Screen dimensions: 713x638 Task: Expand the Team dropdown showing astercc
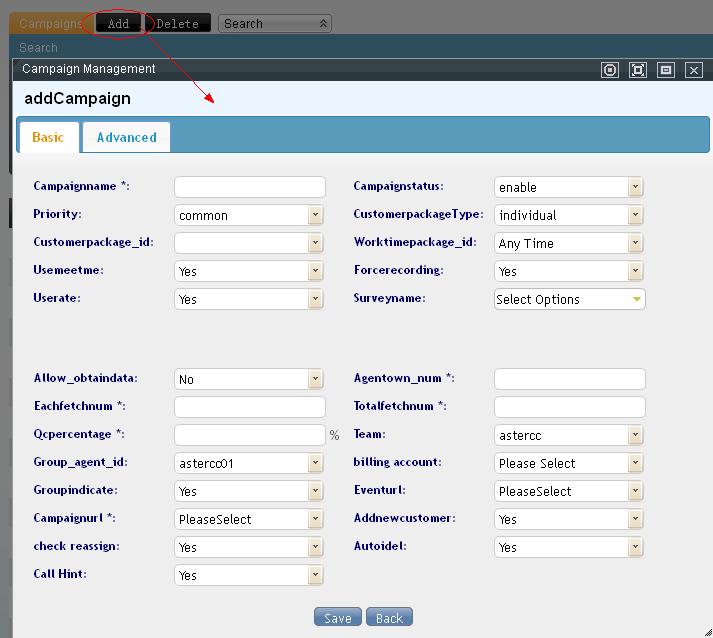(x=635, y=435)
